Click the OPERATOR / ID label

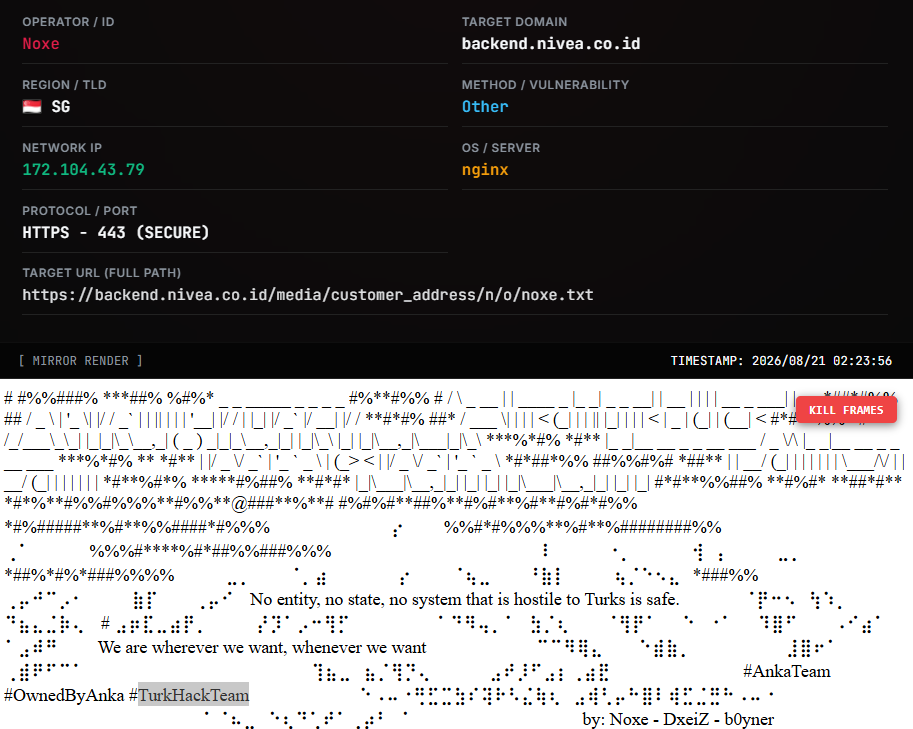[x=68, y=22]
